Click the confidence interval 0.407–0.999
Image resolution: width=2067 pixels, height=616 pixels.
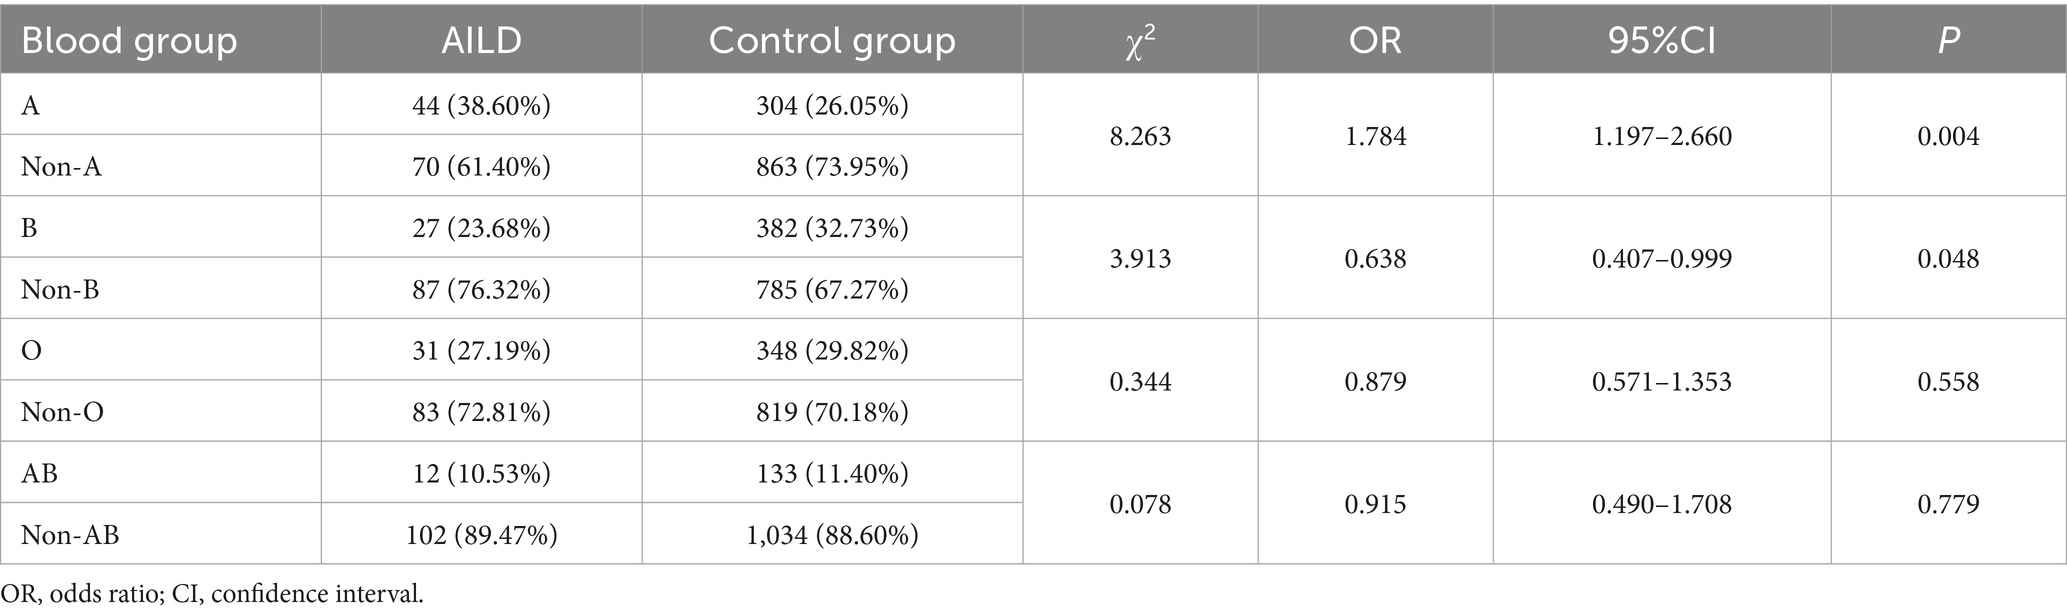point(1661,259)
